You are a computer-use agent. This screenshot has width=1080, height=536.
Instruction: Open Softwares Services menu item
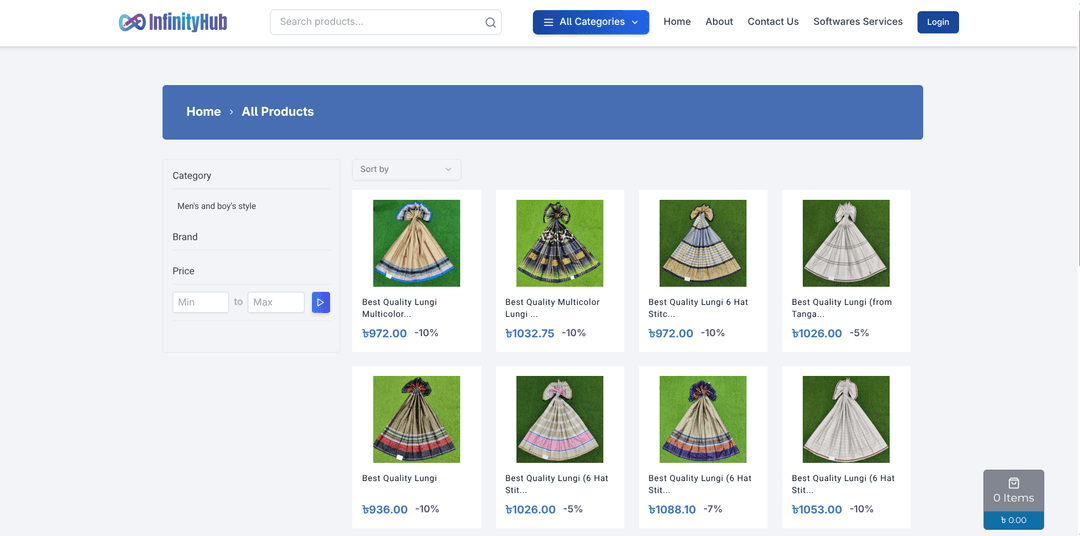[x=857, y=22]
